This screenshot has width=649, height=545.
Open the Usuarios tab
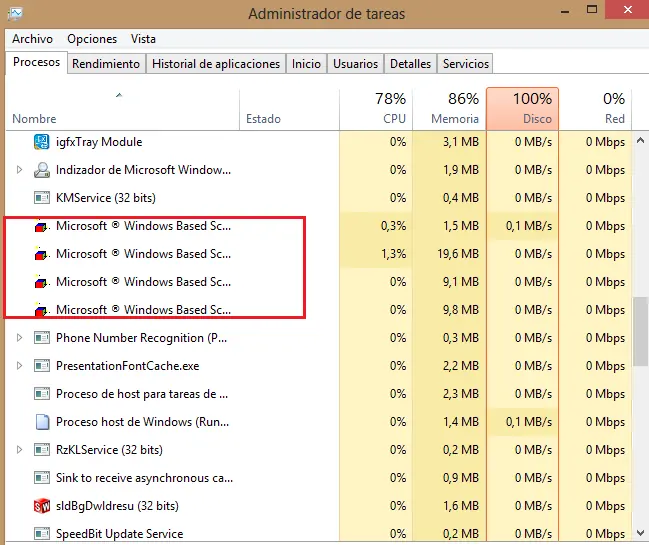pos(356,64)
